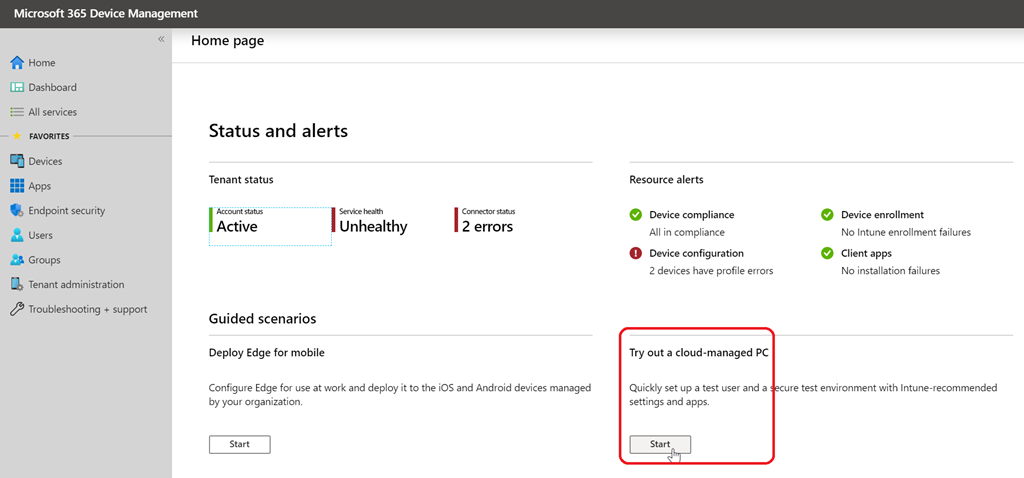Select the Users icon in sidebar
The height and width of the screenshot is (478, 1024).
coord(17,235)
